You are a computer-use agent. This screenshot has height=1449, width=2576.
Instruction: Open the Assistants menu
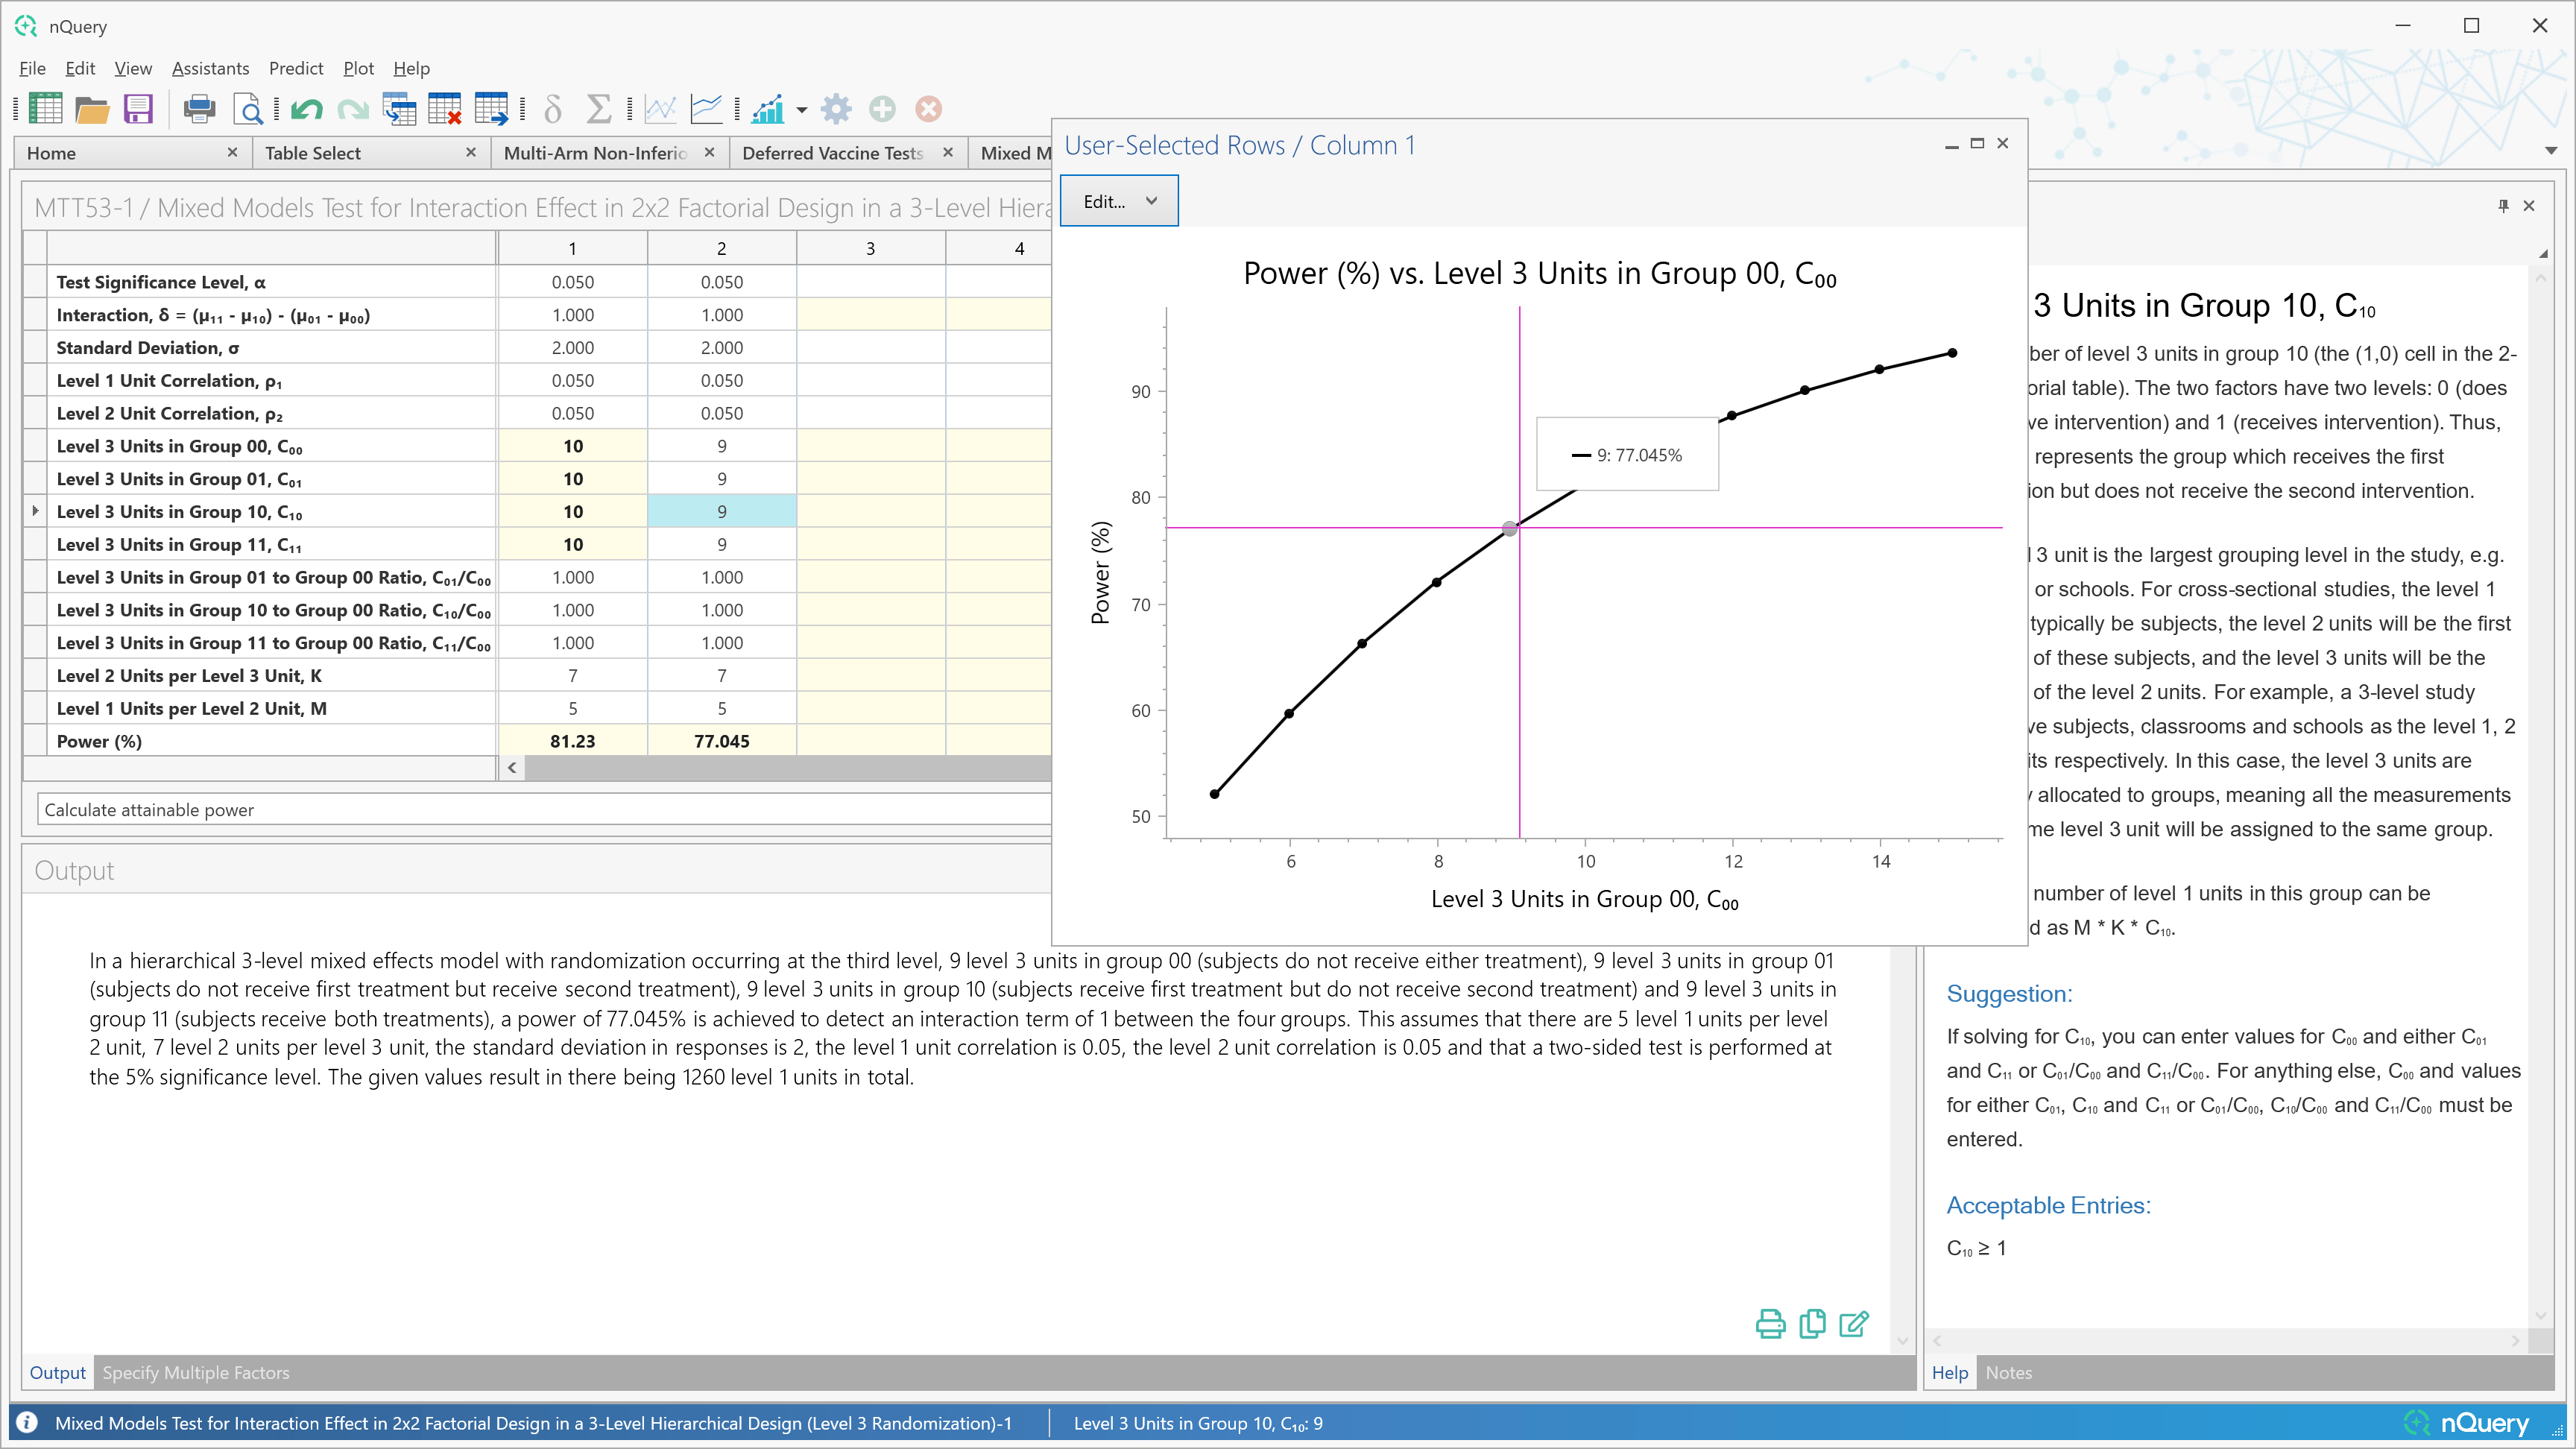click(x=210, y=68)
